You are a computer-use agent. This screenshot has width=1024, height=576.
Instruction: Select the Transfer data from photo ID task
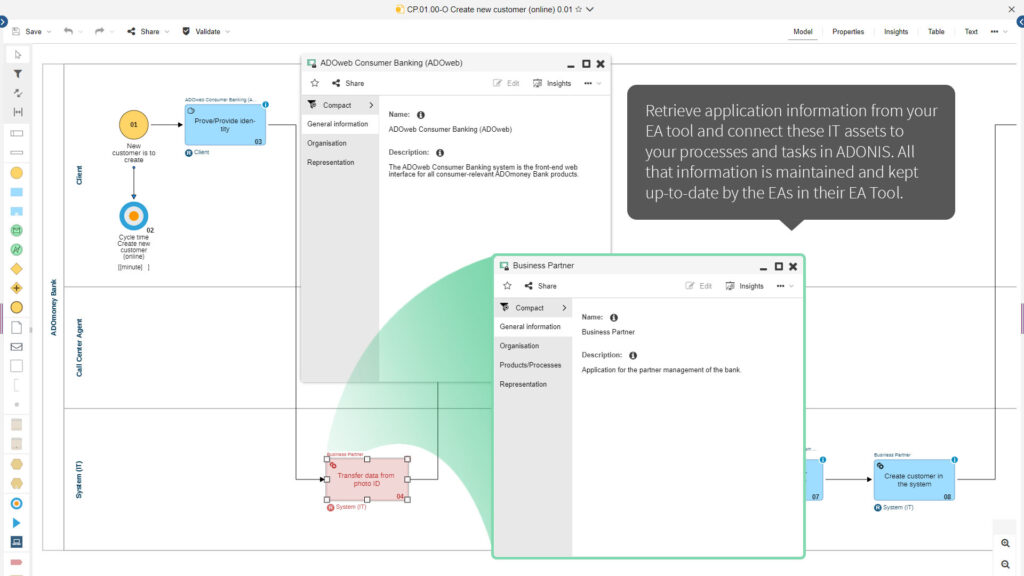[365, 480]
